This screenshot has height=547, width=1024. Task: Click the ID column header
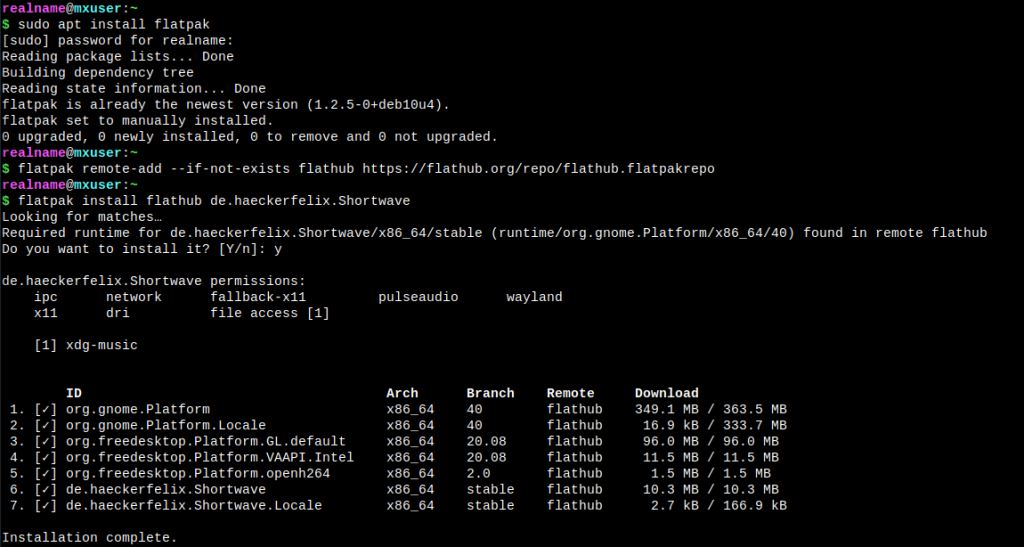pyautogui.click(x=74, y=393)
